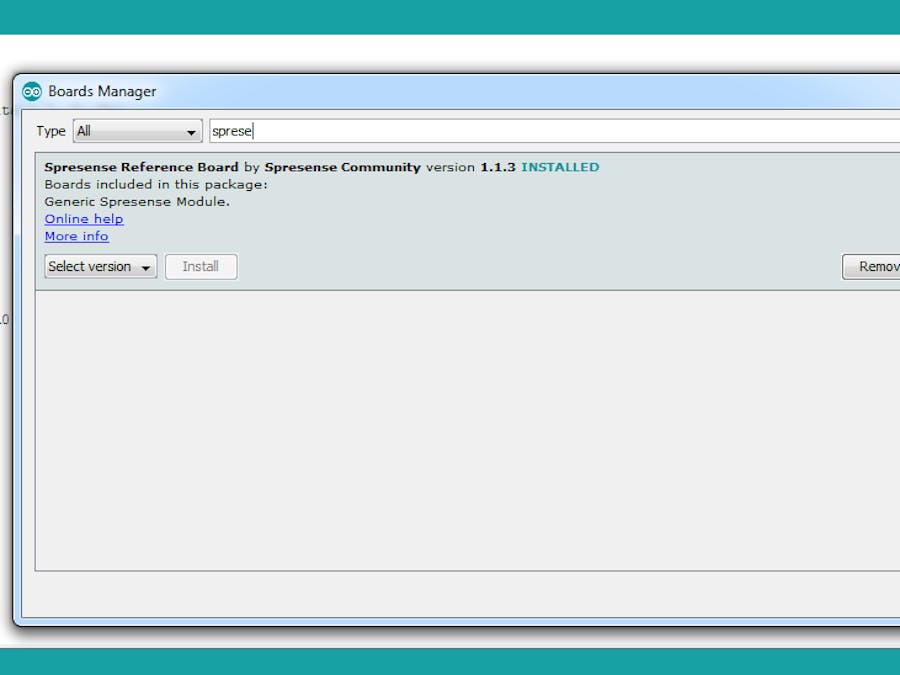Click the Install button
The image size is (900, 675).
click(x=201, y=266)
